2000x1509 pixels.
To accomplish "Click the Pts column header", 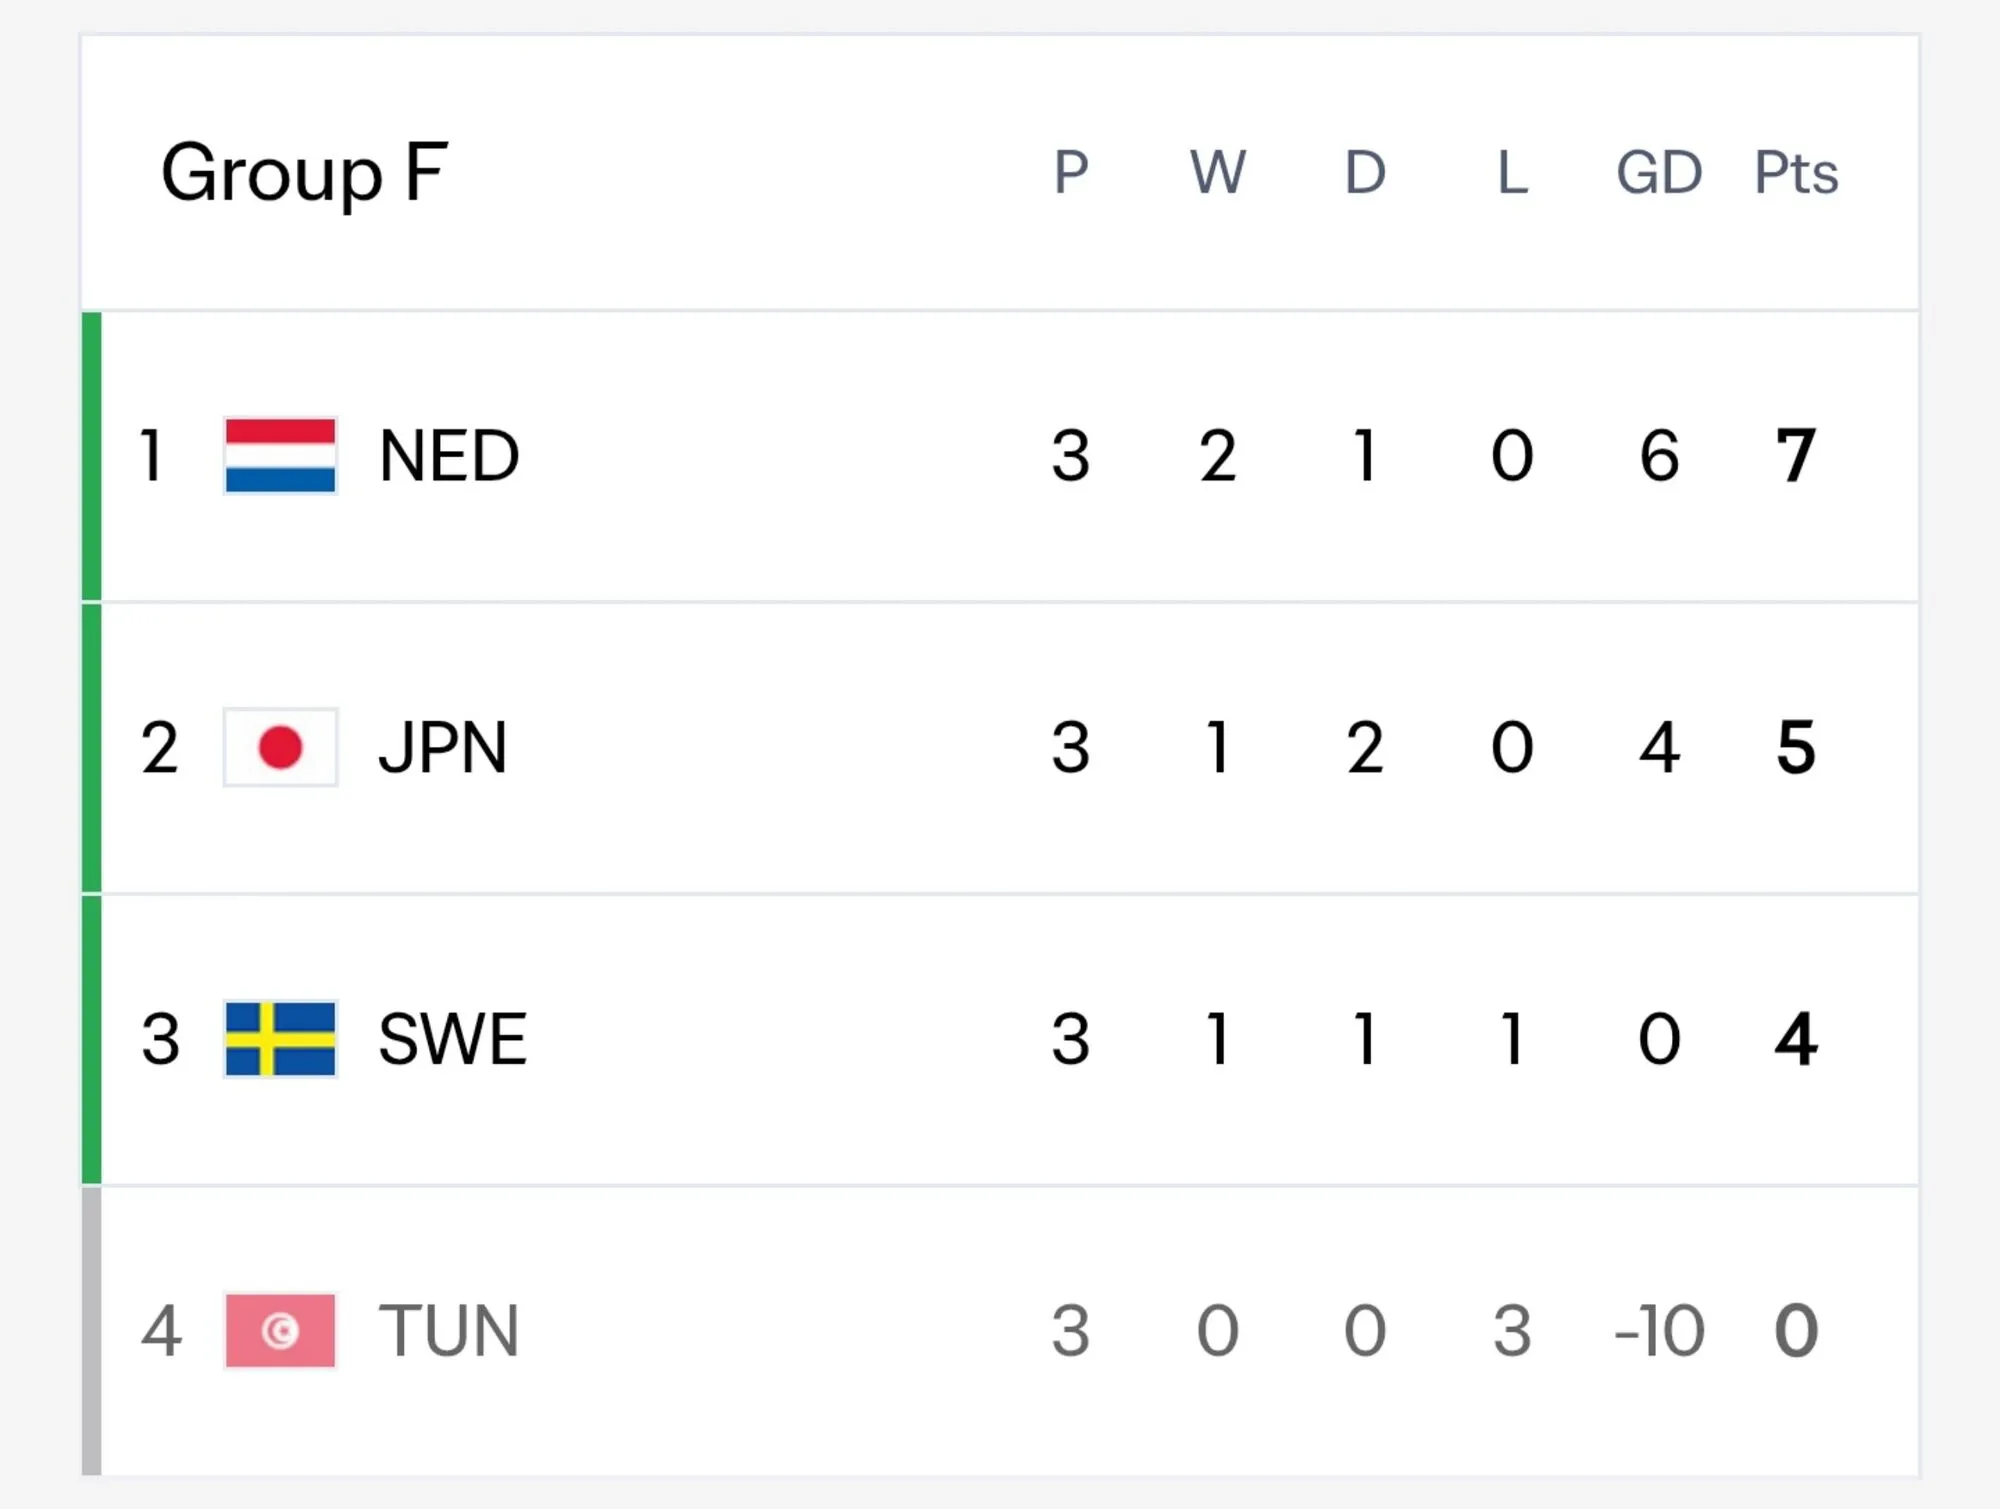I will [1797, 172].
